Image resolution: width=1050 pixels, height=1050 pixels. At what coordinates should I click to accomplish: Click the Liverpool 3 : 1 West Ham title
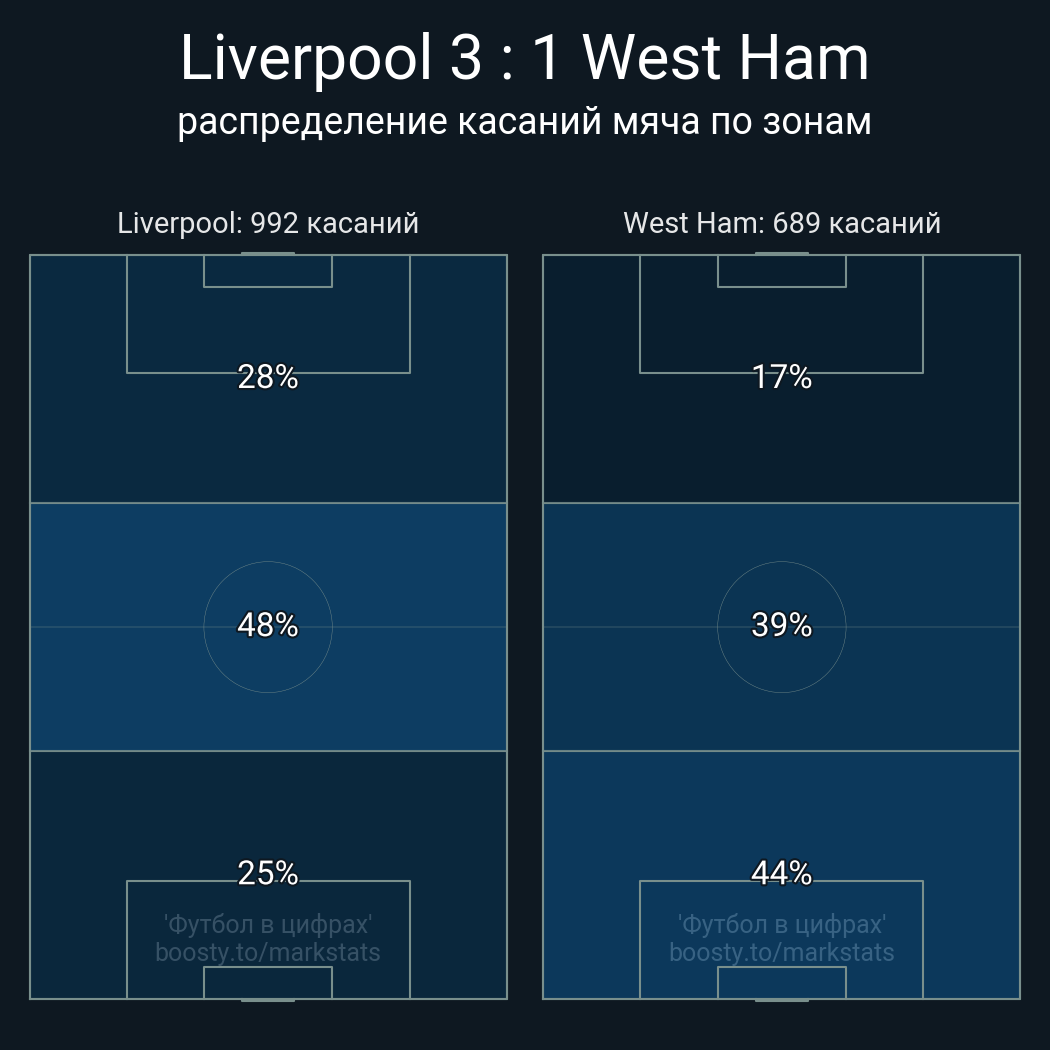[x=524, y=58]
